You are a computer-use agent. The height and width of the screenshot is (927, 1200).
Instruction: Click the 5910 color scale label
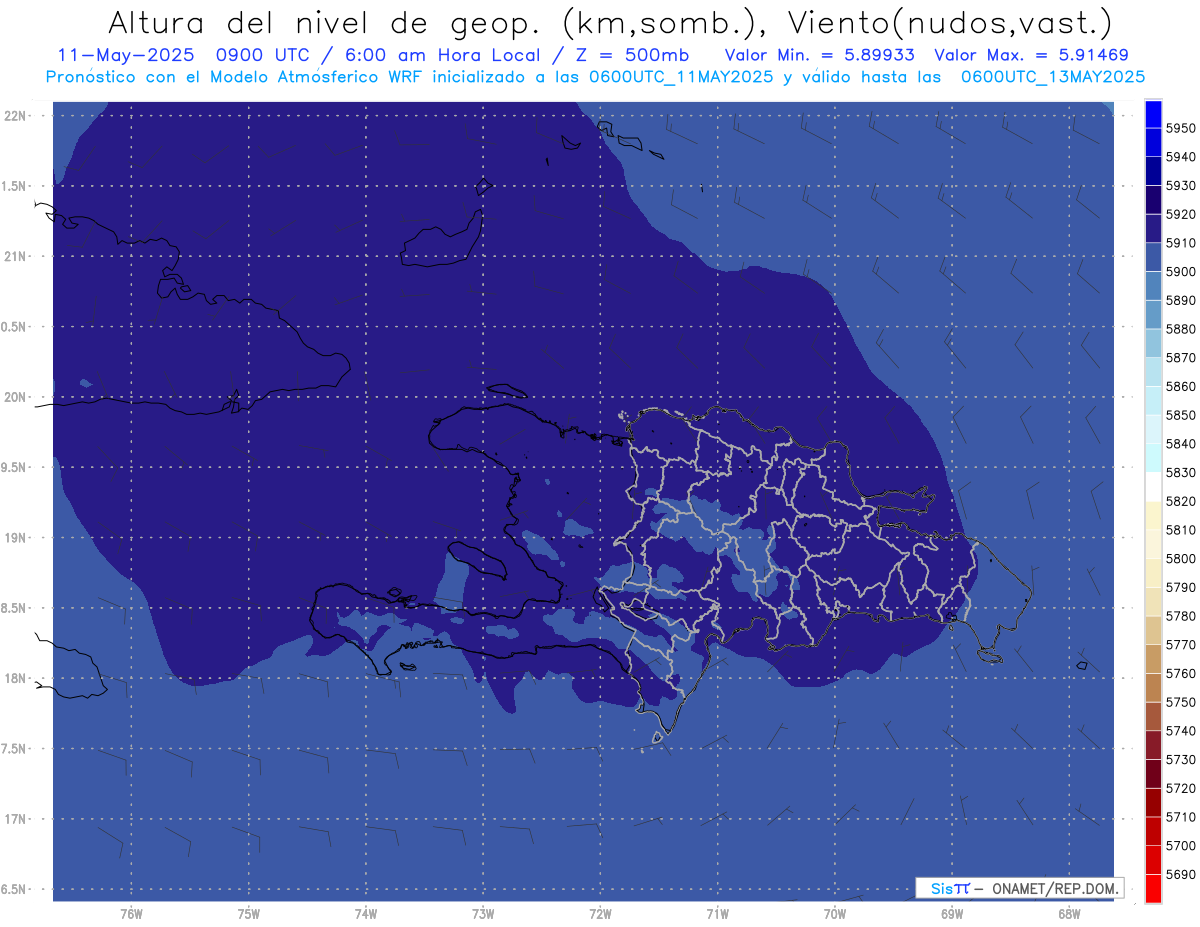click(1181, 243)
